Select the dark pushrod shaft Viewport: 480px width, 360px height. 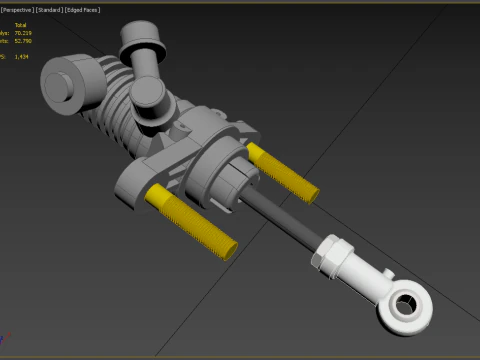(x=280, y=217)
